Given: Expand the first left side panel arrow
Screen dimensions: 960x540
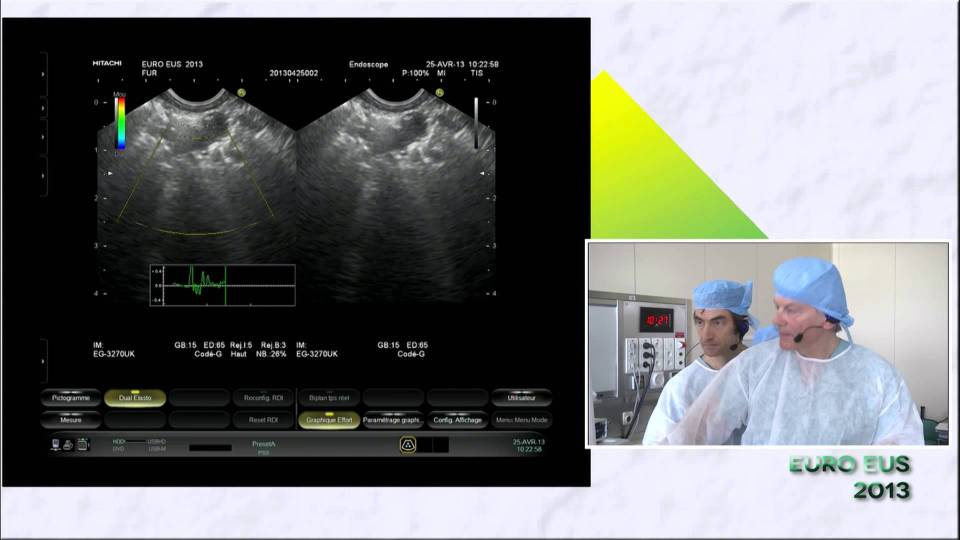Looking at the screenshot, I should point(43,74).
